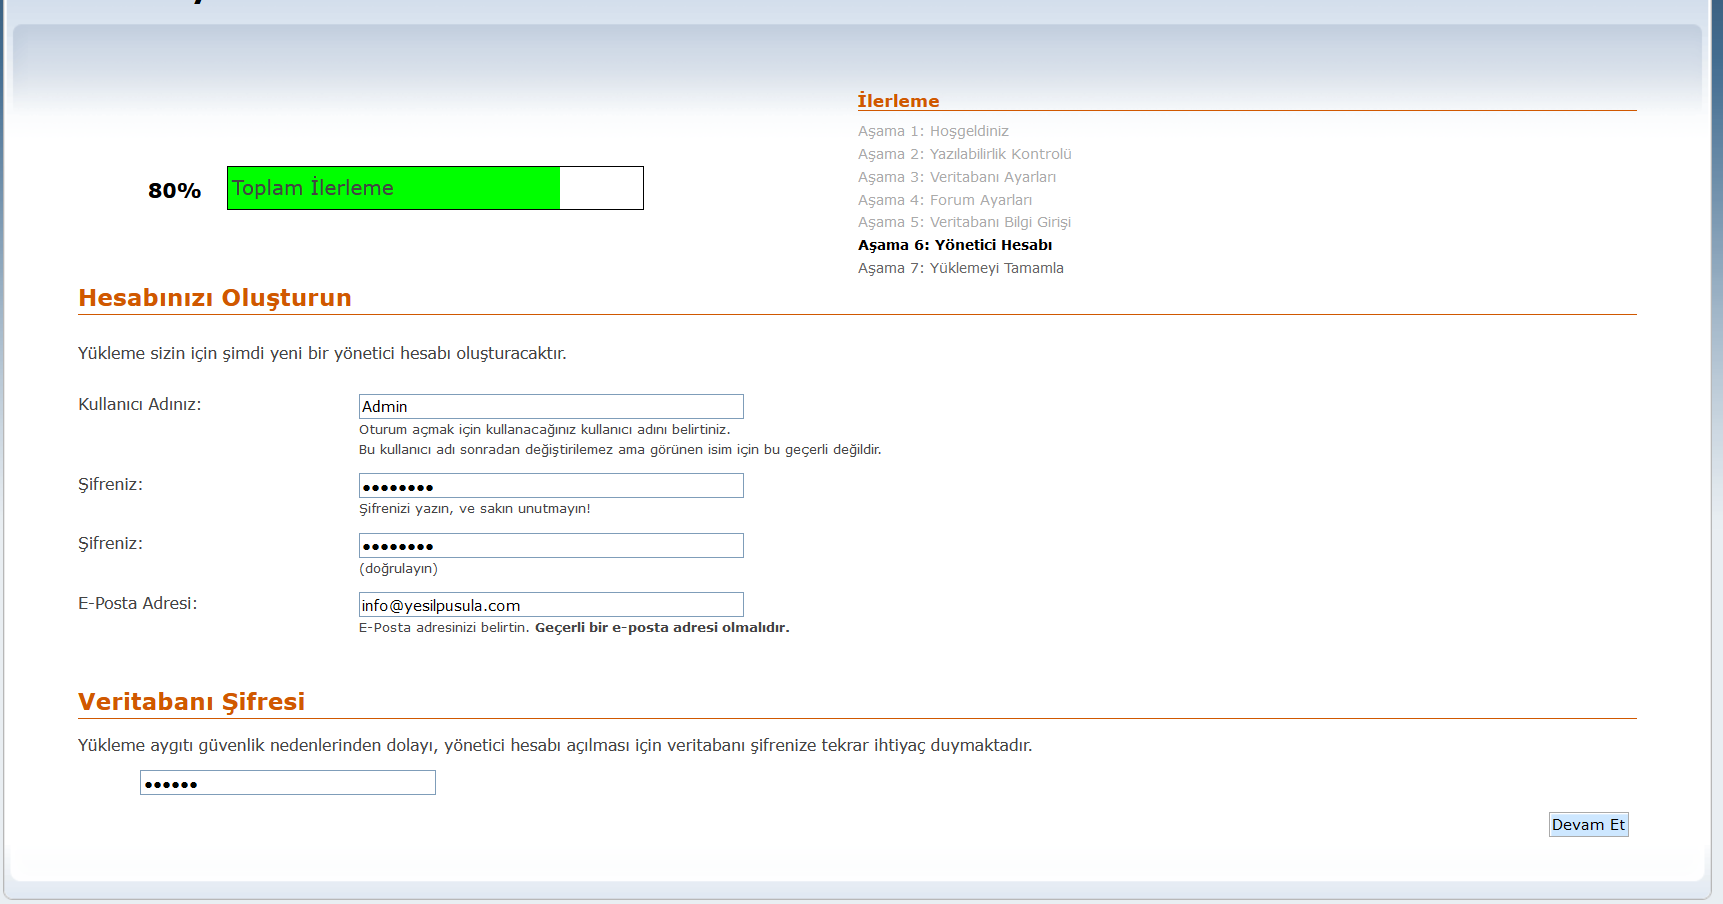Click the password confirmation field above (doğrulayın)
The width and height of the screenshot is (1723, 904).
tap(550, 545)
